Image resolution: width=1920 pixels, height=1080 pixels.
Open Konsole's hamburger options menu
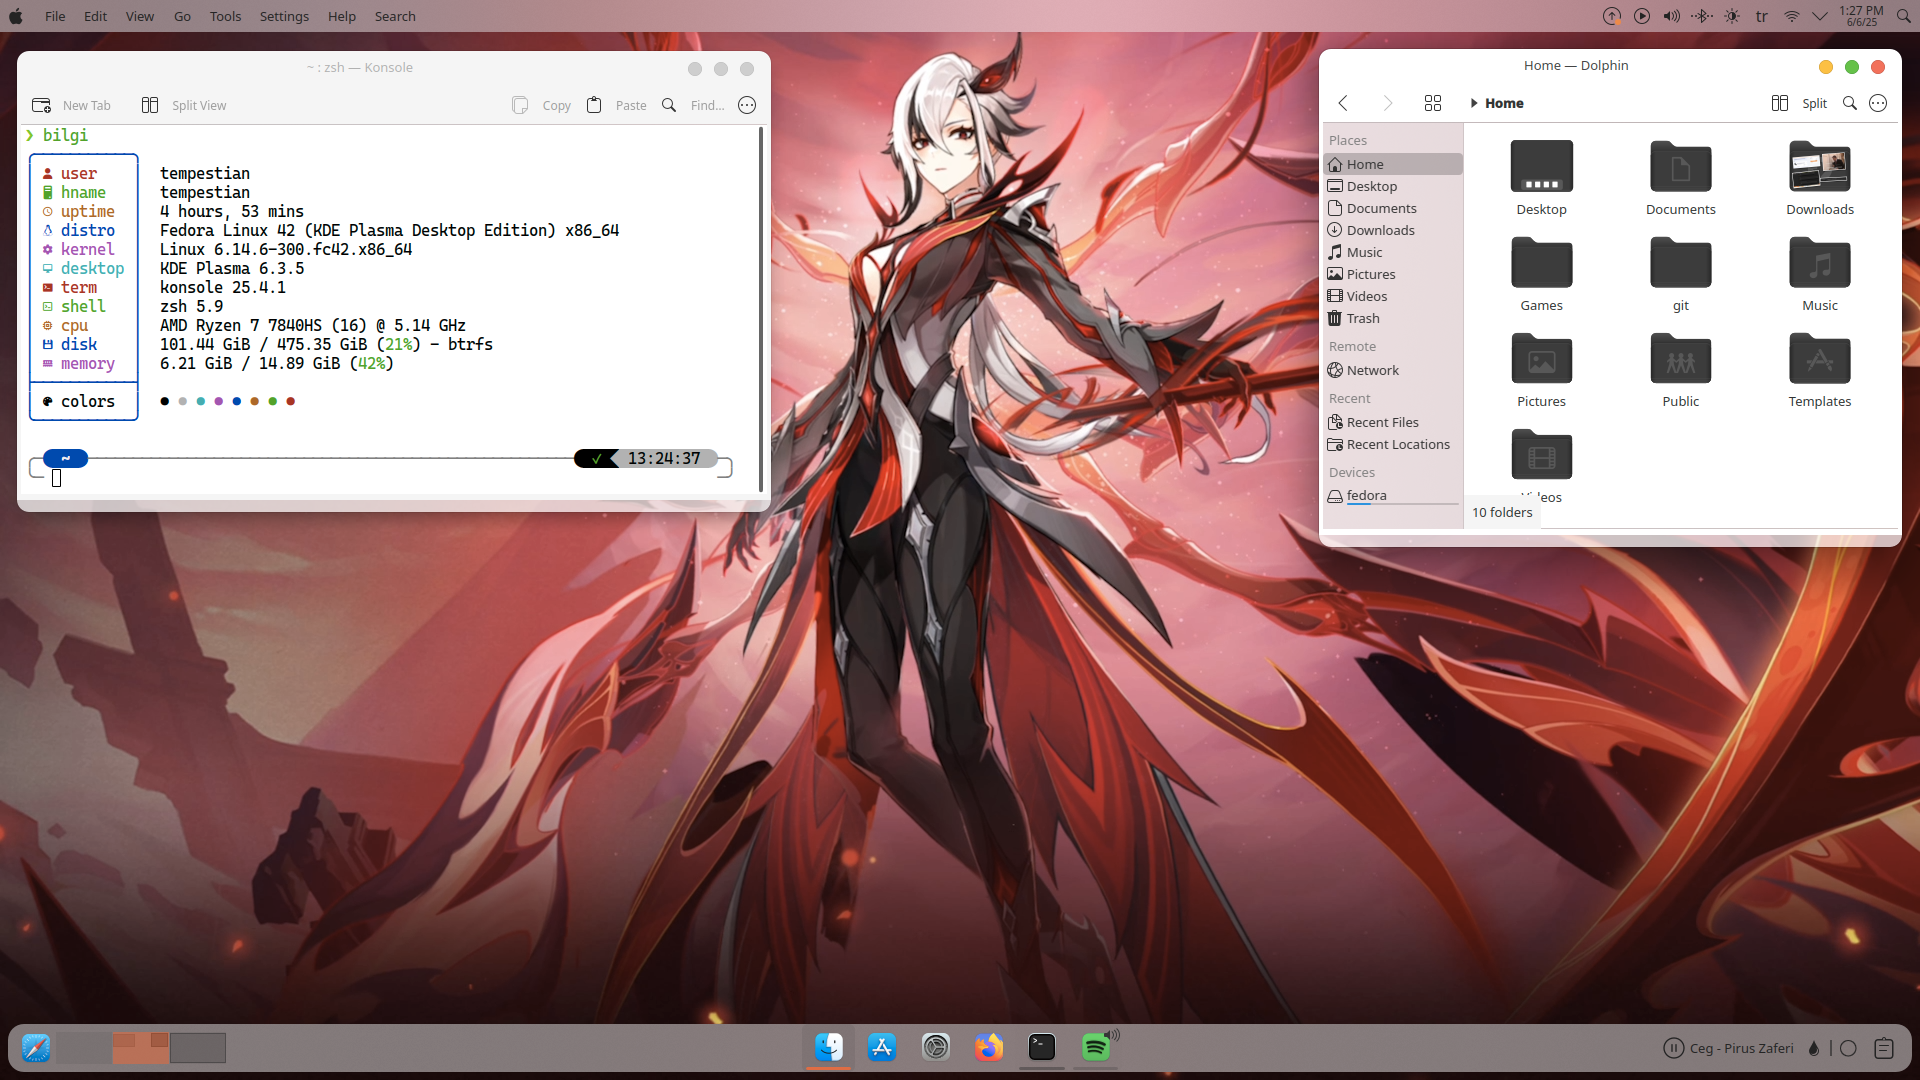(x=747, y=105)
